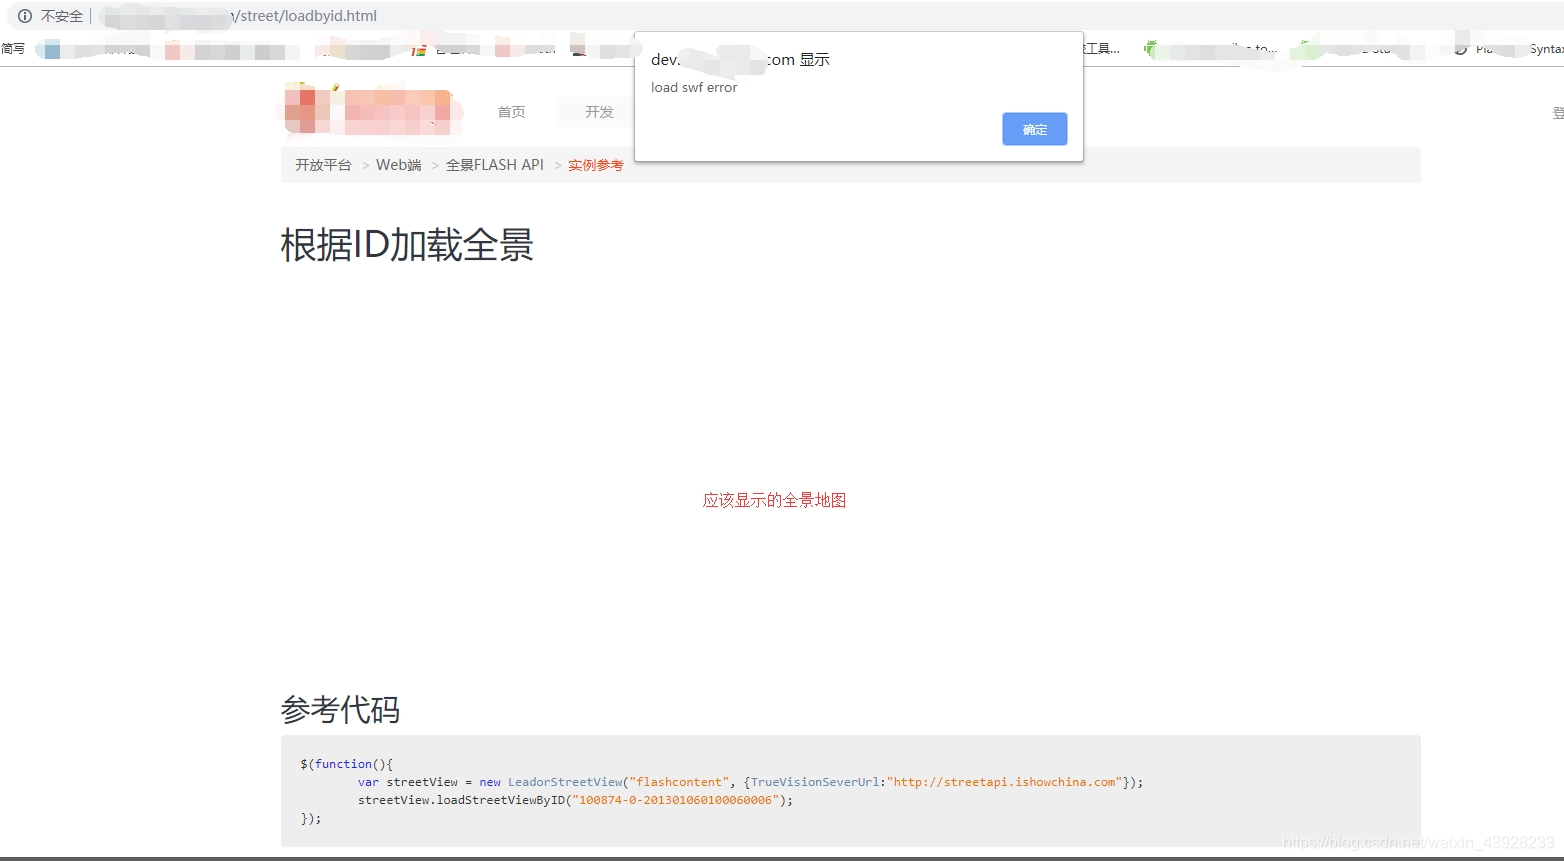Image resolution: width=1564 pixels, height=861 pixels.
Task: Click the "不安全" security info icon
Action: pyautogui.click(x=24, y=16)
